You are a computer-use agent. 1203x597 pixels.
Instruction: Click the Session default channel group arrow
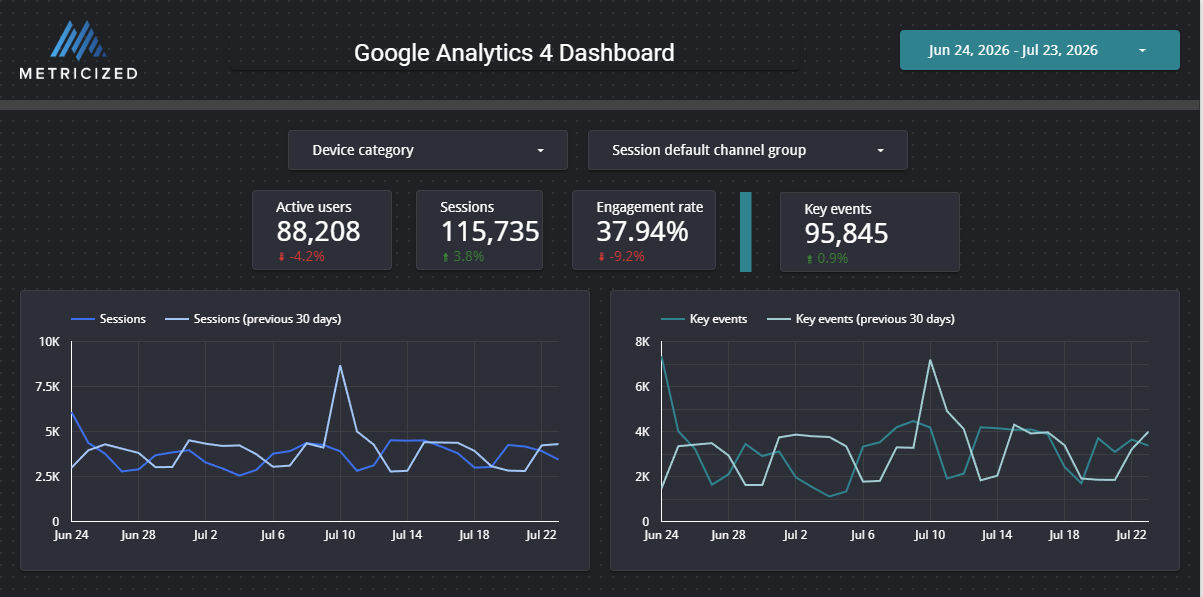tap(881, 151)
